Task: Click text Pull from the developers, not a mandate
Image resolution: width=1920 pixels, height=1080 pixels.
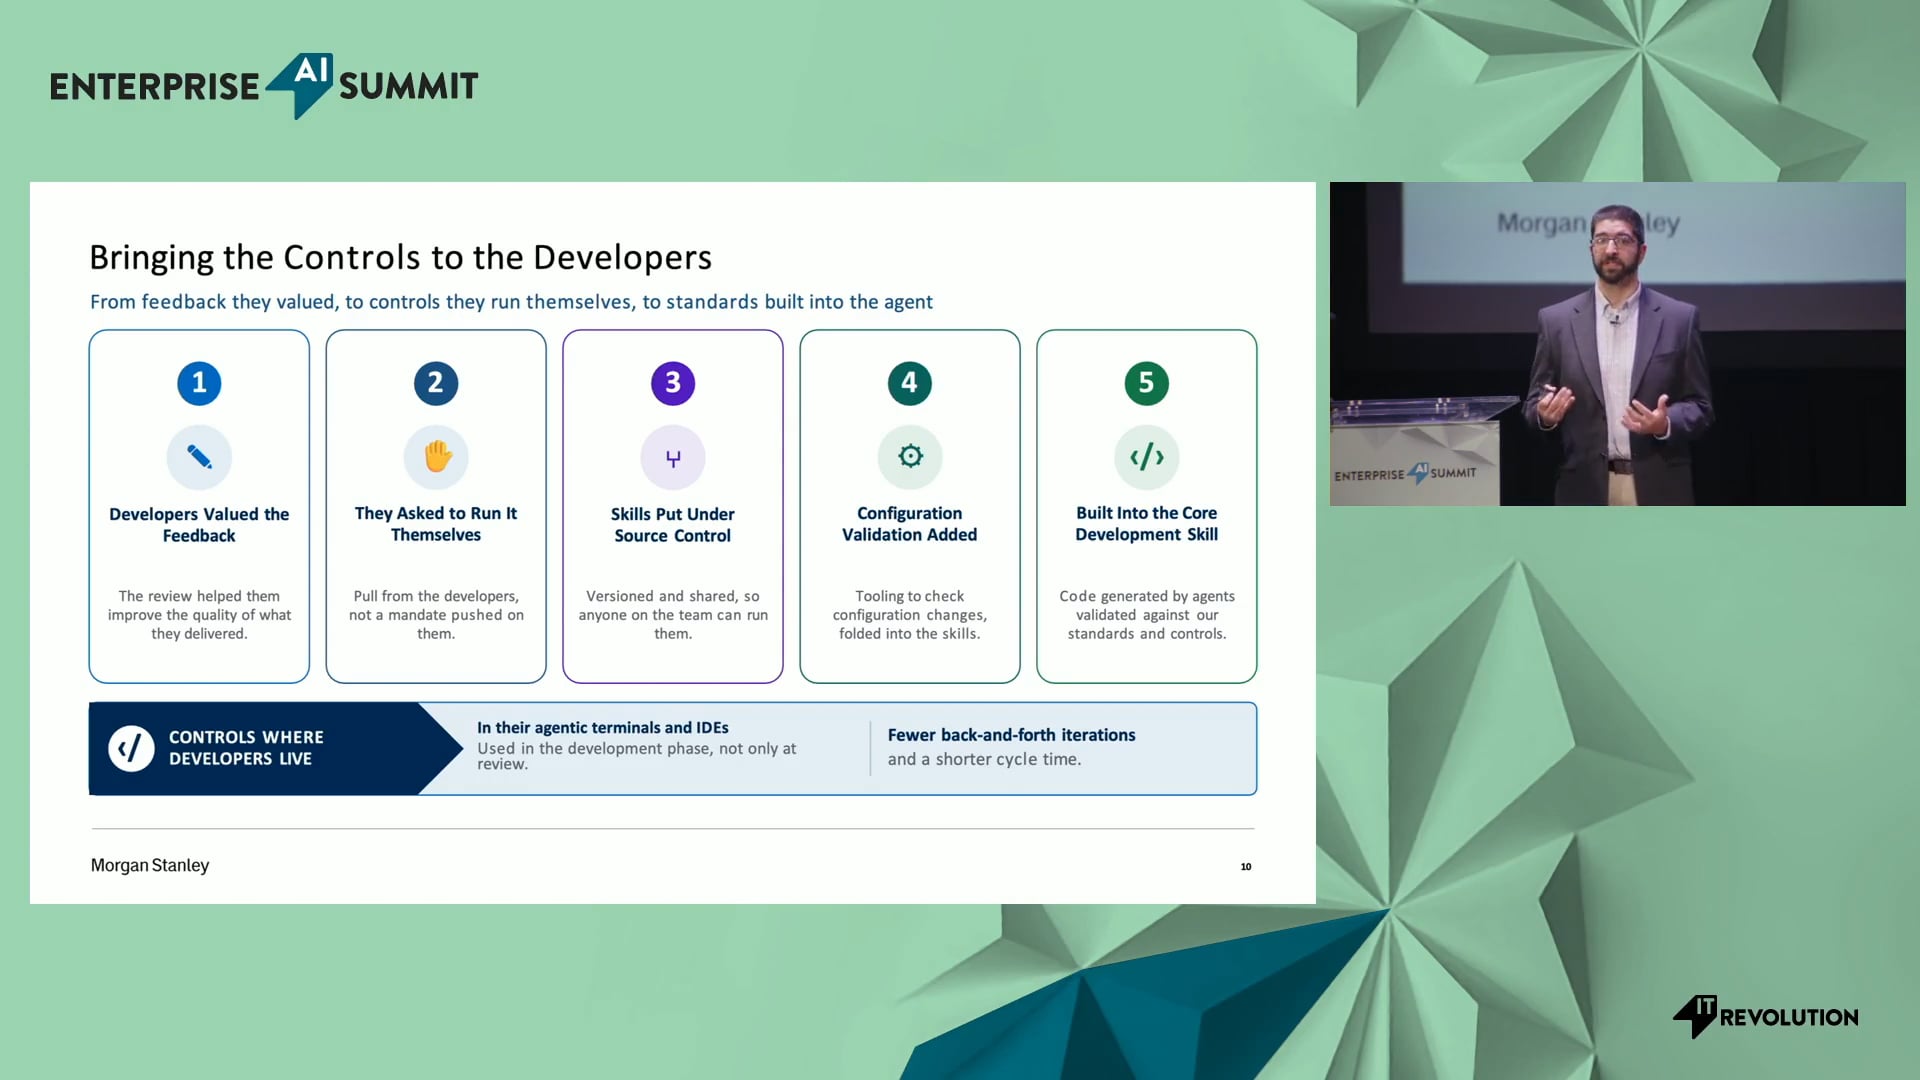Action: [436, 614]
